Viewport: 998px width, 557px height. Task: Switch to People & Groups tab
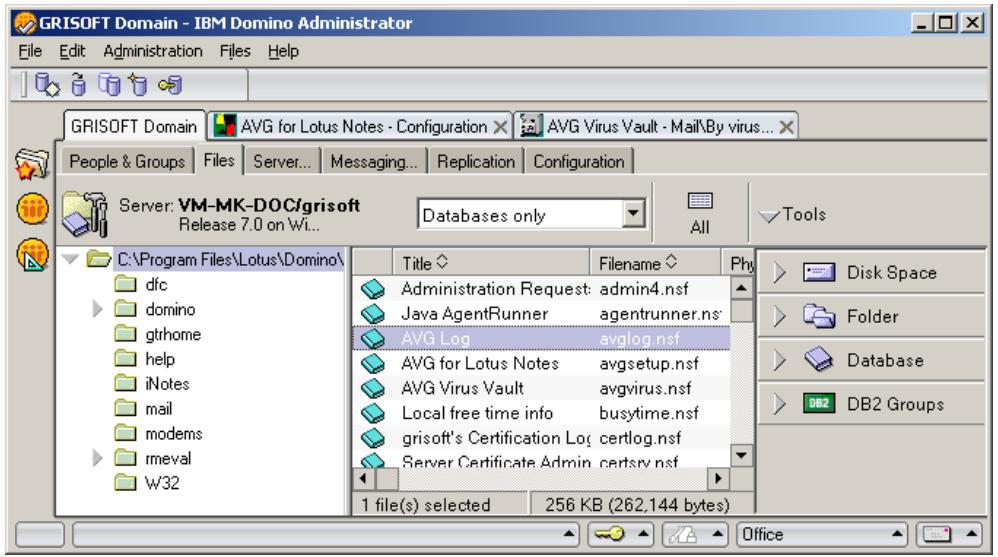(127, 162)
